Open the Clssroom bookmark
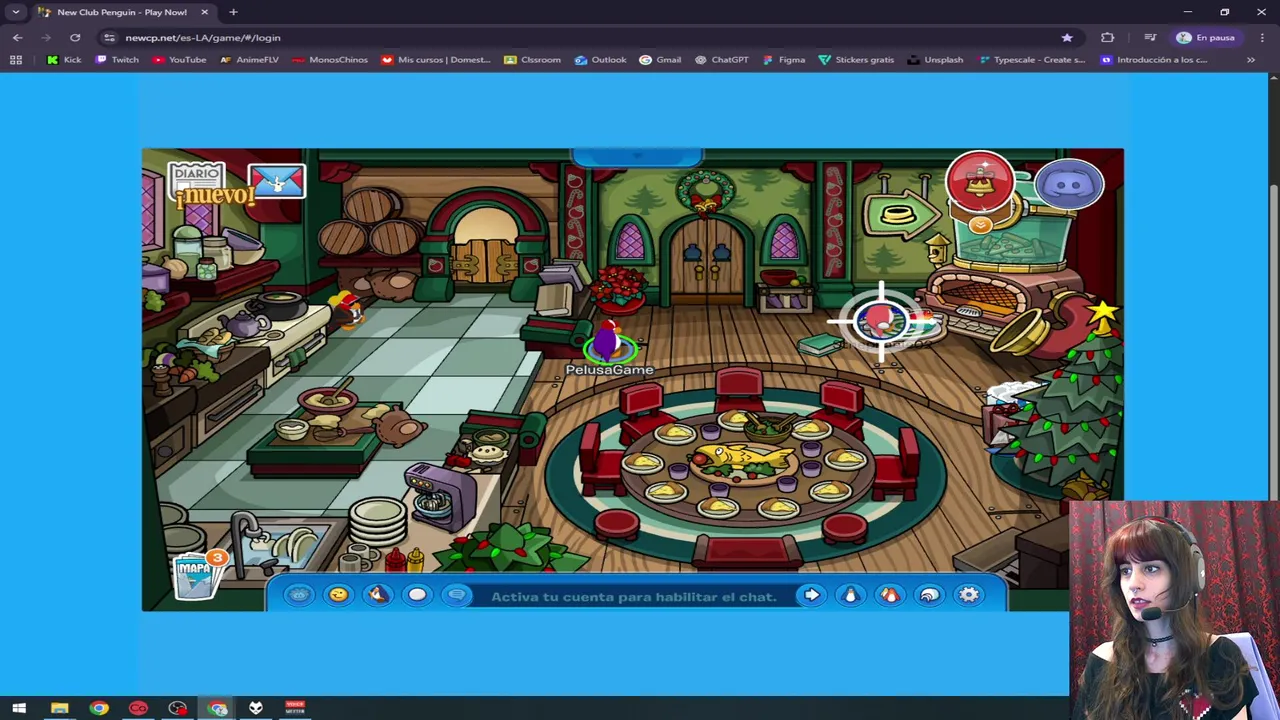 (532, 60)
